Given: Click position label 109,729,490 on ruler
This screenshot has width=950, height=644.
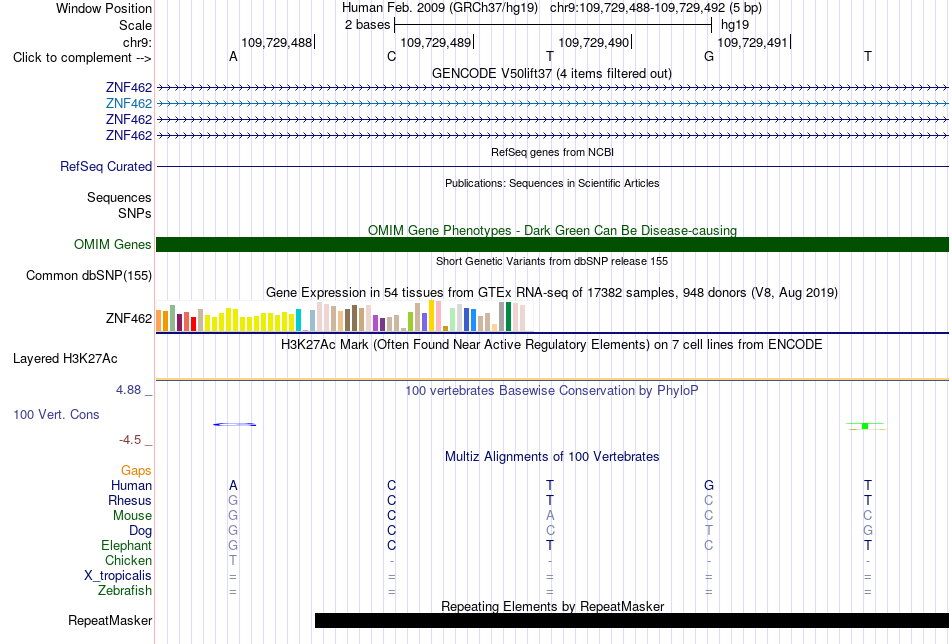Looking at the screenshot, I should click(594, 42).
